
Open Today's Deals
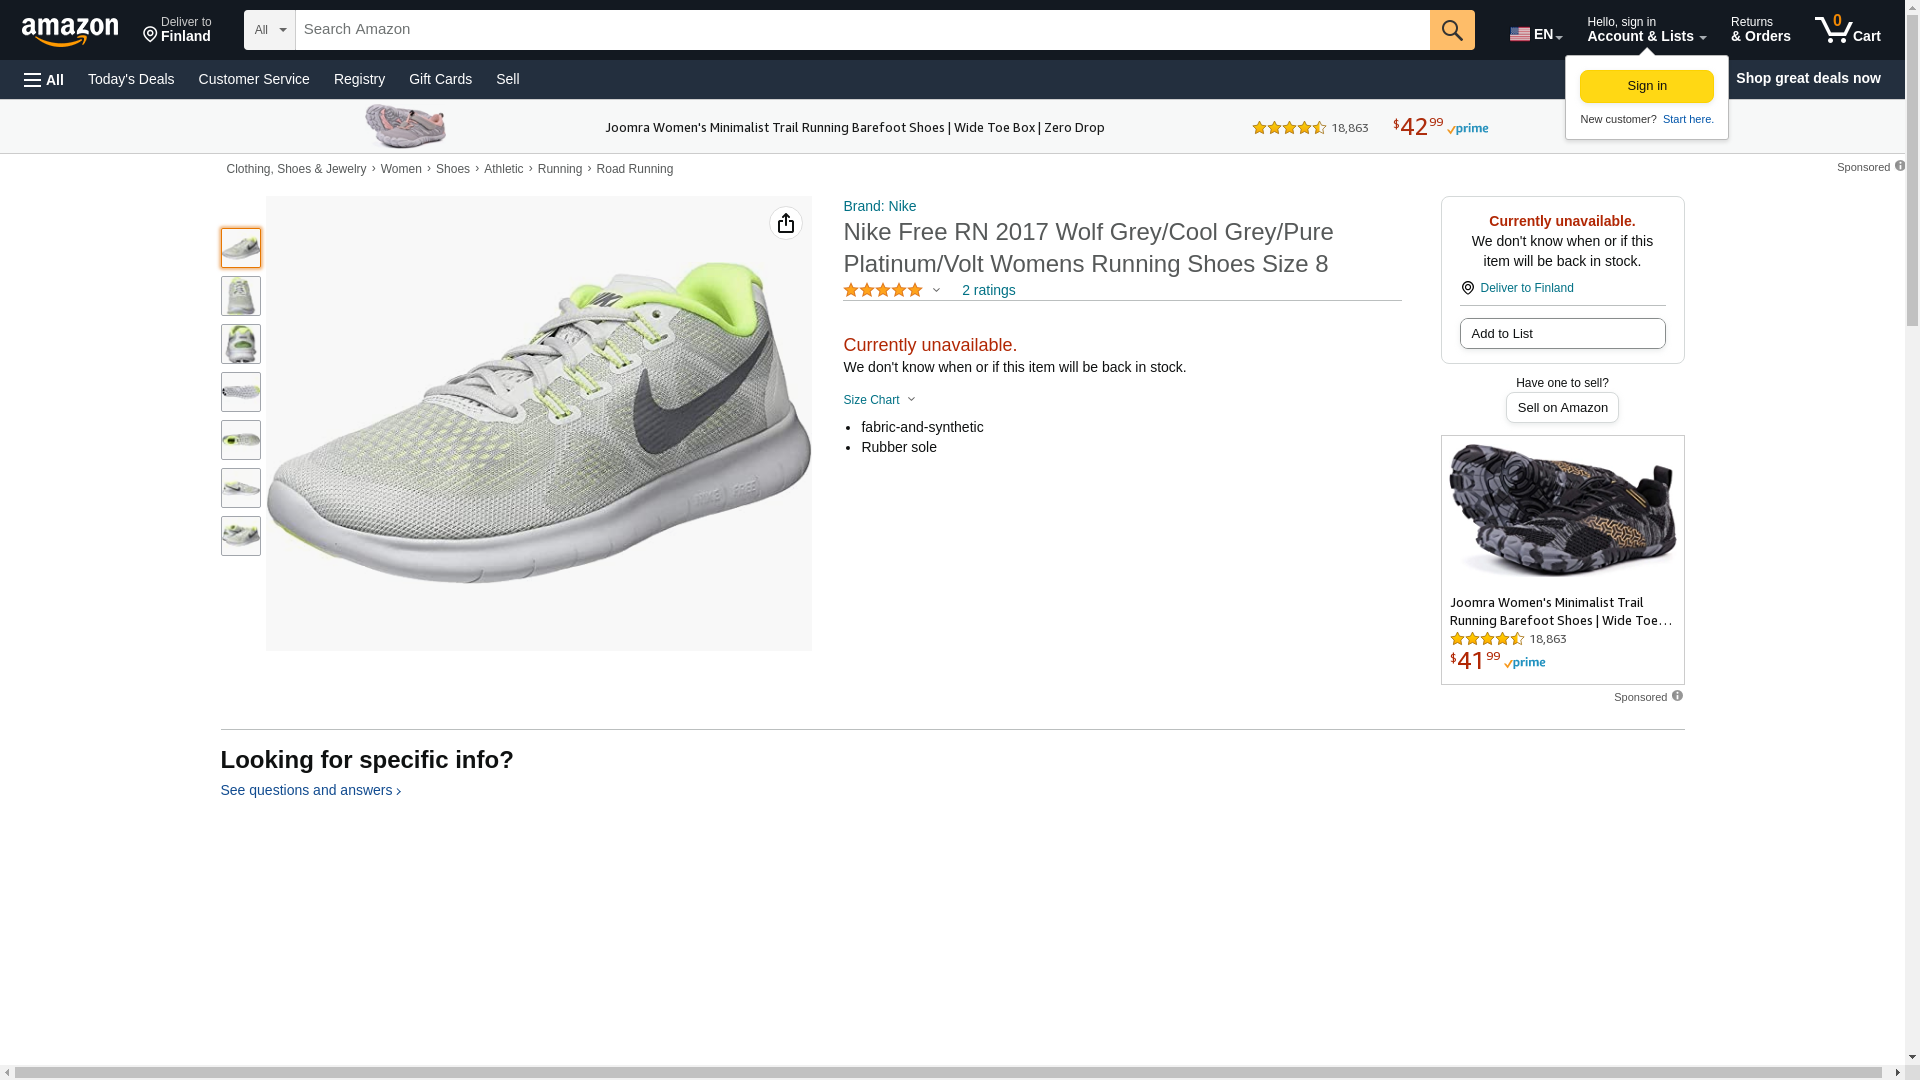coord(131,79)
